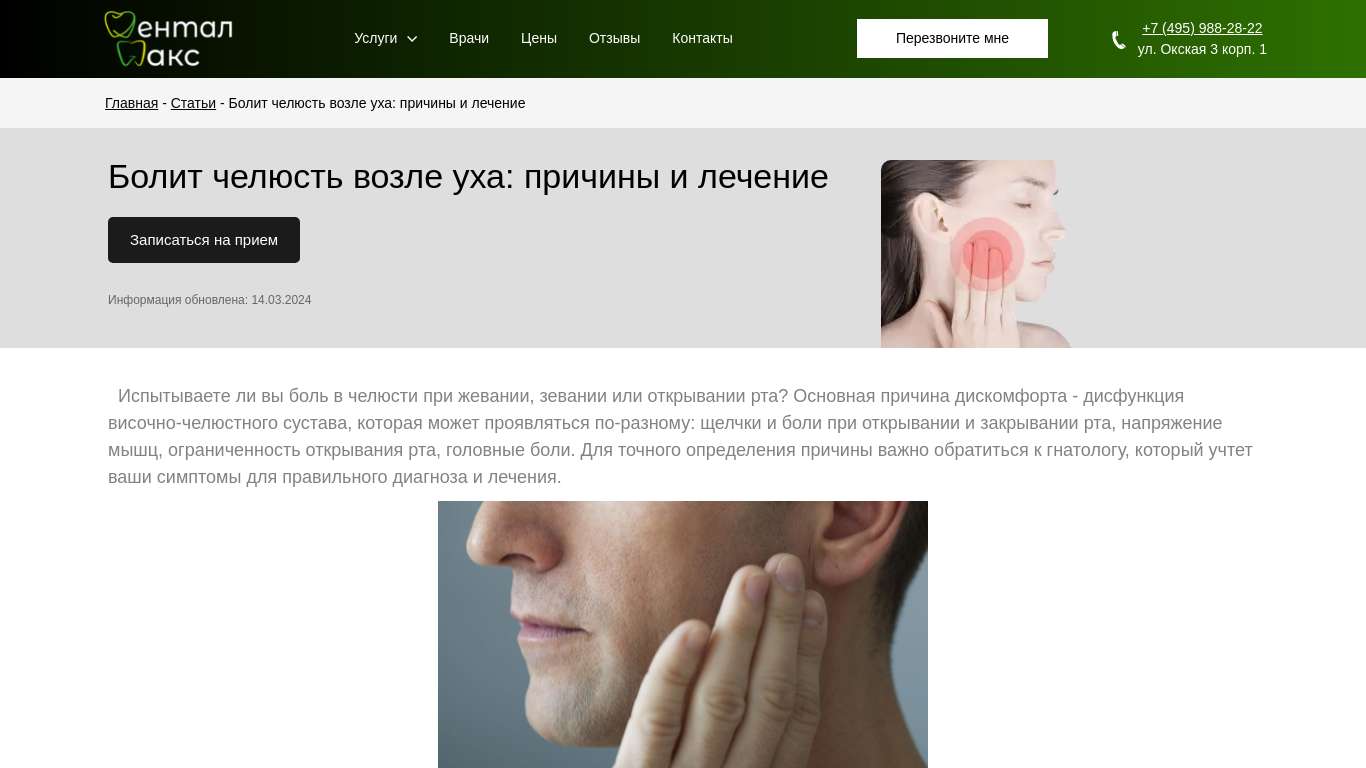The height and width of the screenshot is (768, 1366).
Task: Open the Врачи menu item
Action: pyautogui.click(x=469, y=38)
